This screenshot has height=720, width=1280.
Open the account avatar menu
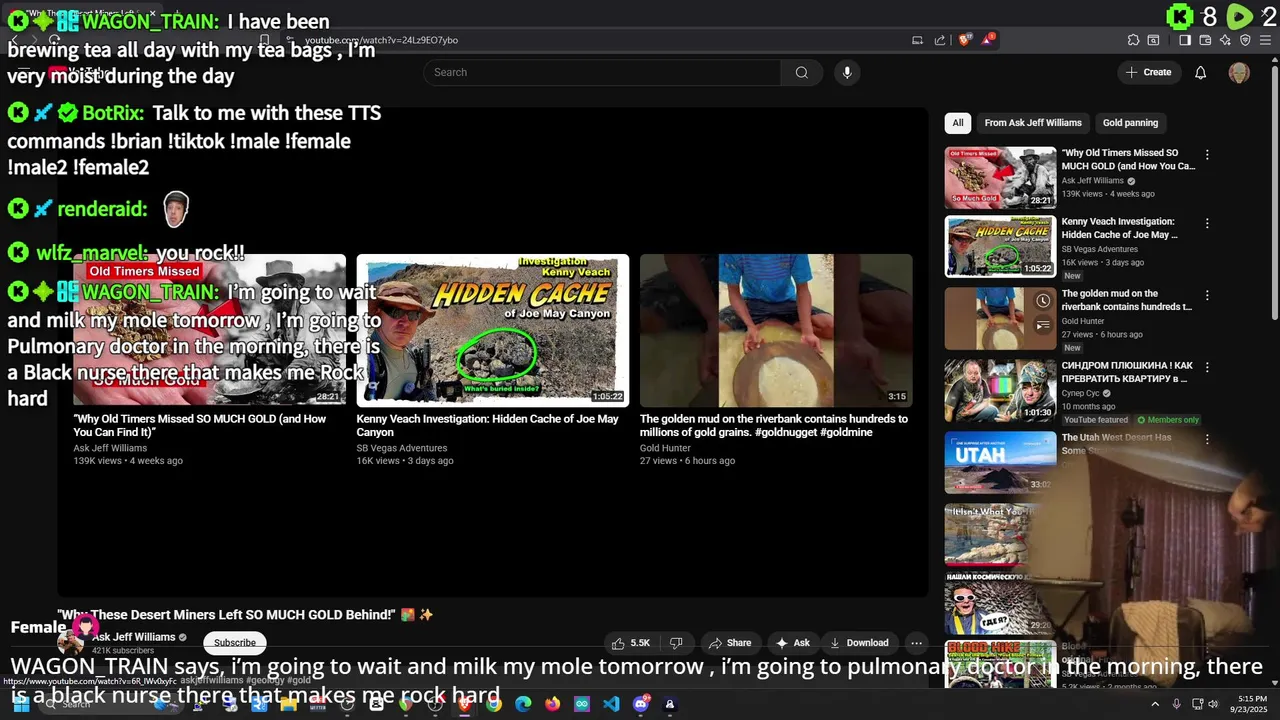pos(1239,72)
